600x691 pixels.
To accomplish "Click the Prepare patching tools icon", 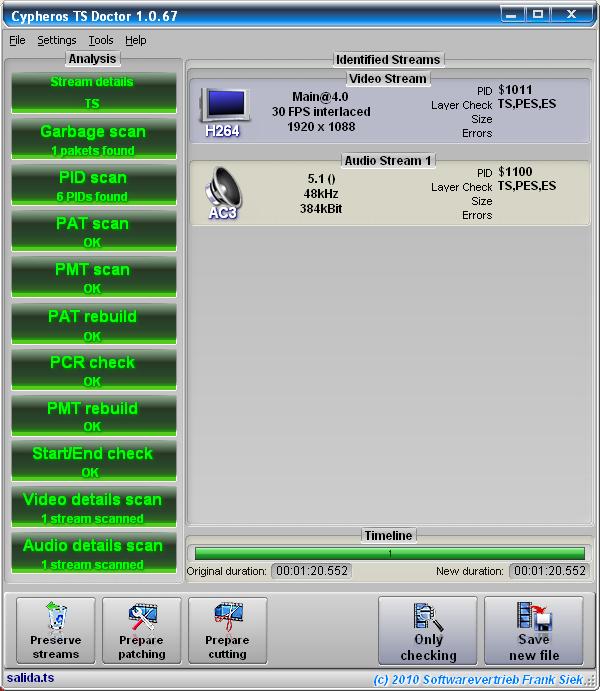I will pos(143,617).
